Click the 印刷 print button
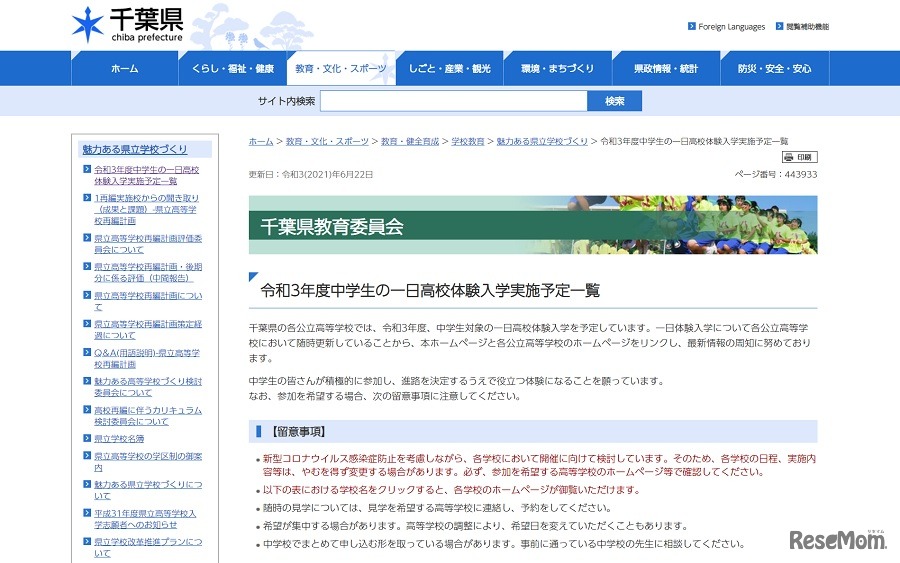Viewport: 900px width, 563px height. point(800,157)
